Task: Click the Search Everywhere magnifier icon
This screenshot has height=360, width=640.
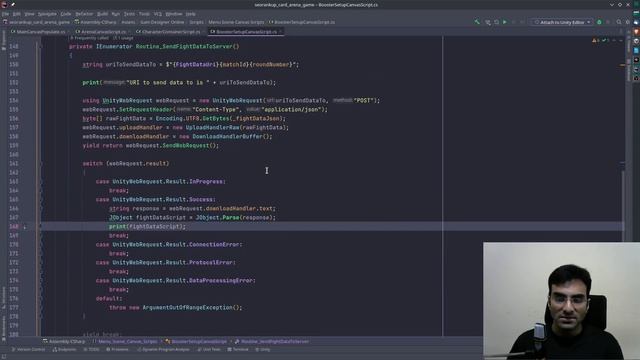Action: (x=619, y=22)
